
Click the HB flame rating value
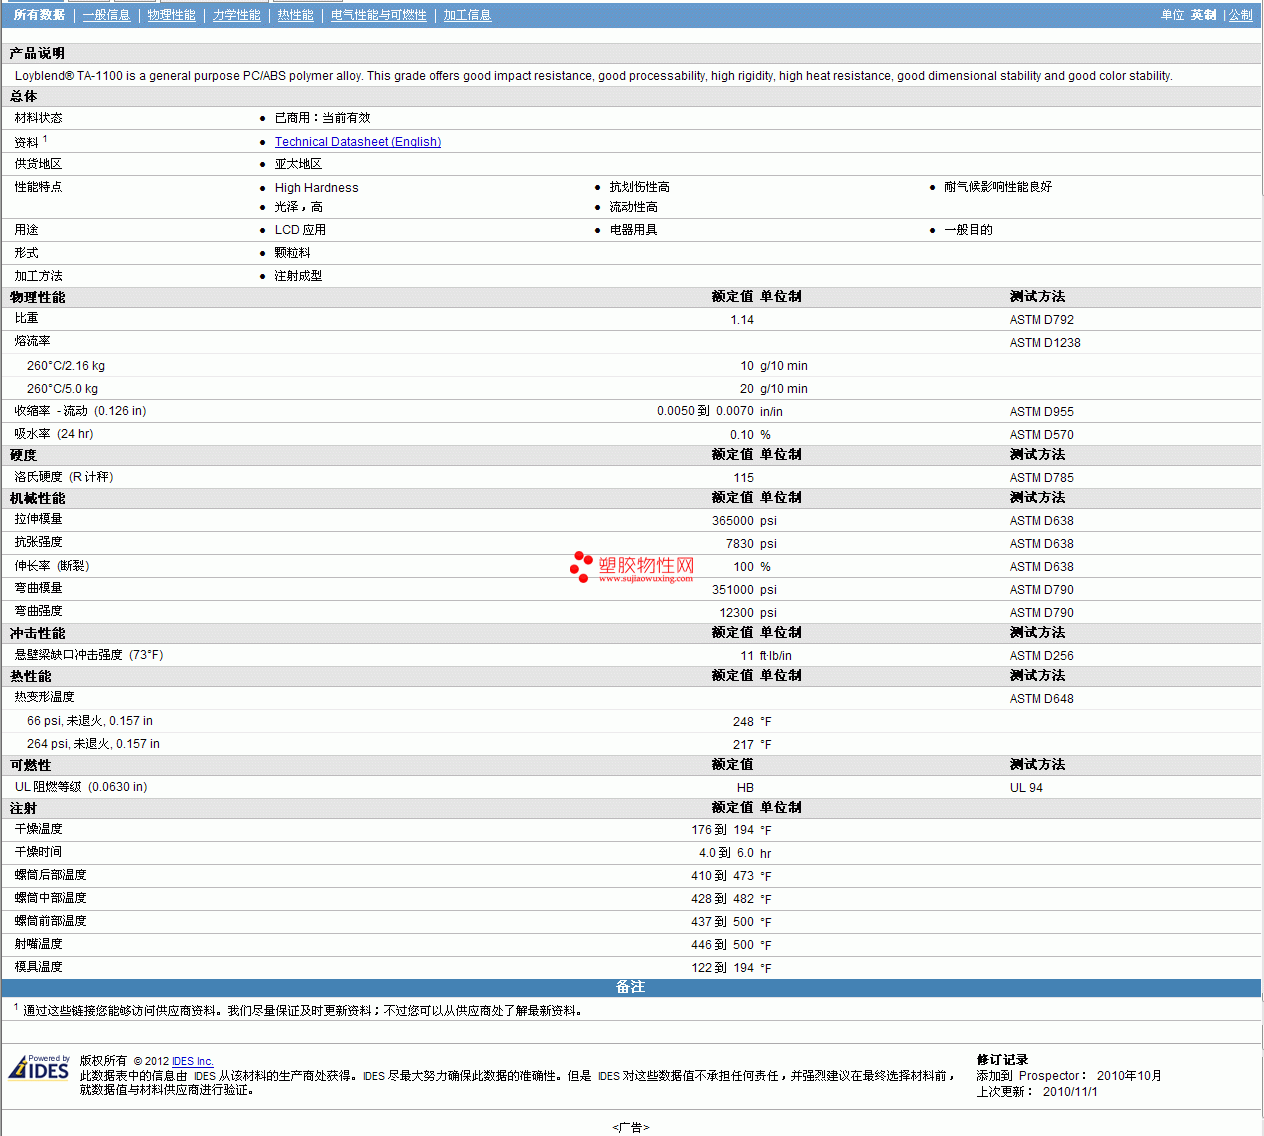745,788
